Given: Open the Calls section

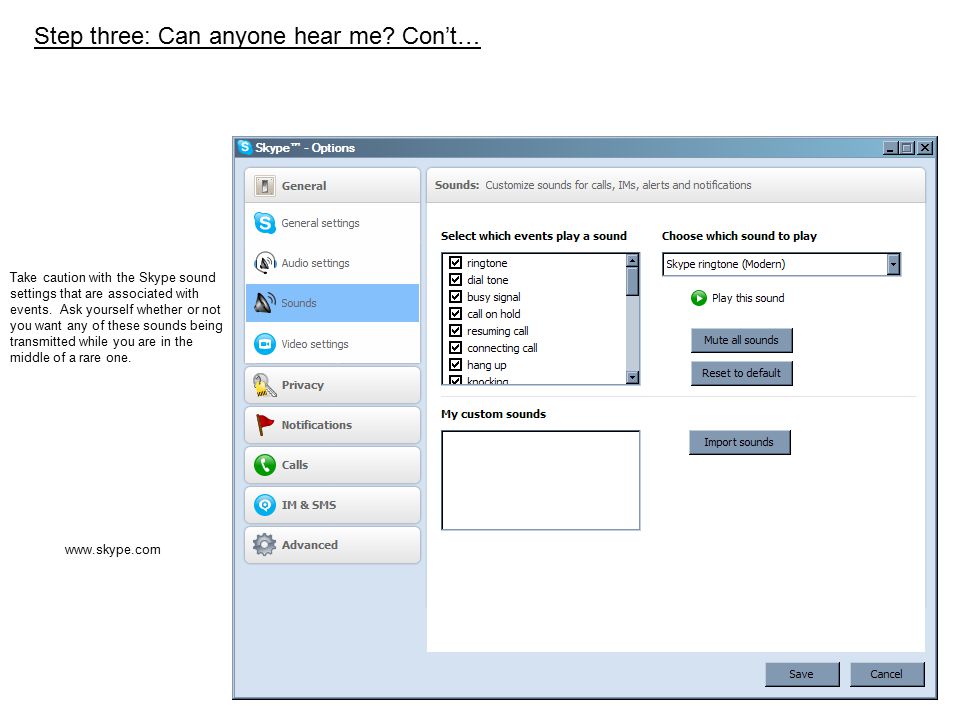Looking at the screenshot, I should pyautogui.click(x=332, y=465).
